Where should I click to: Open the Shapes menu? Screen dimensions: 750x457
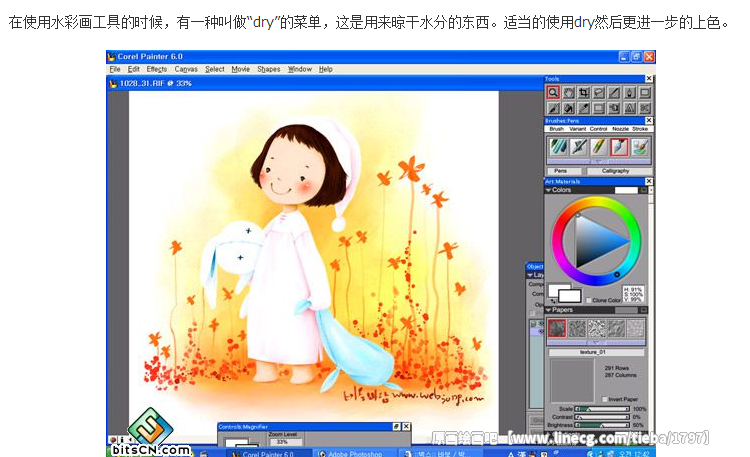[x=269, y=69]
